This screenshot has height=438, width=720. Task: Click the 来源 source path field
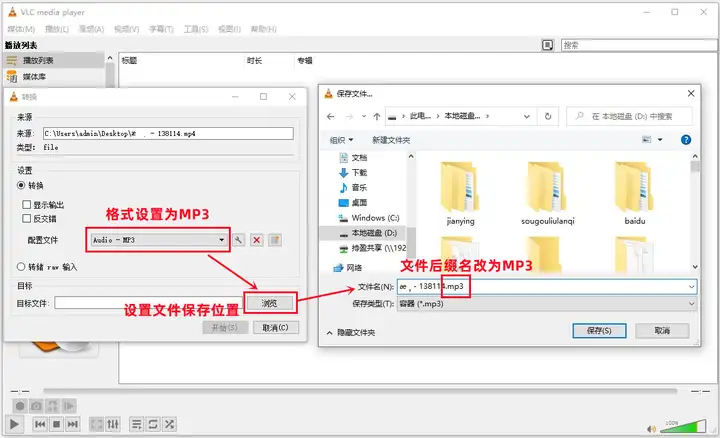click(168, 134)
